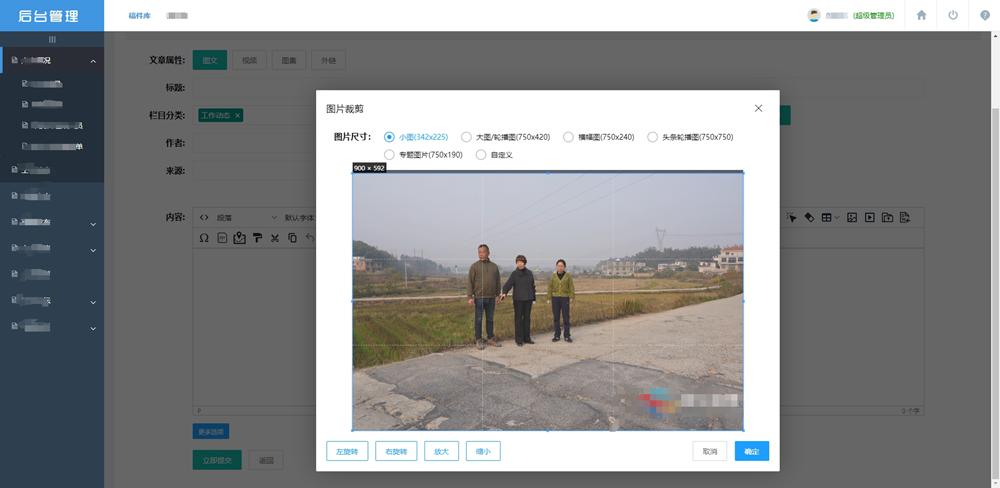Viewport: 1000px width, 488px height.
Task: Collapse the first expanded sidebar menu
Action: [93, 61]
